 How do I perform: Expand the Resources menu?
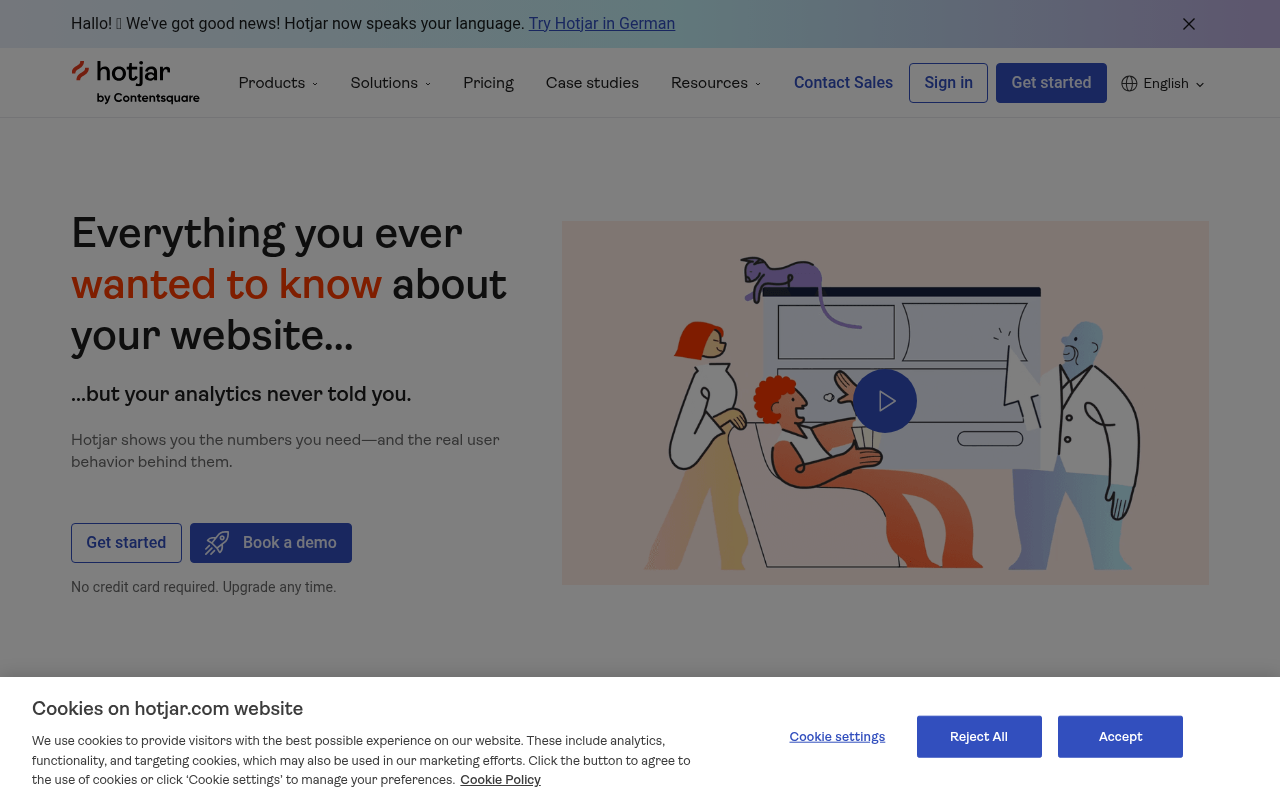(715, 83)
